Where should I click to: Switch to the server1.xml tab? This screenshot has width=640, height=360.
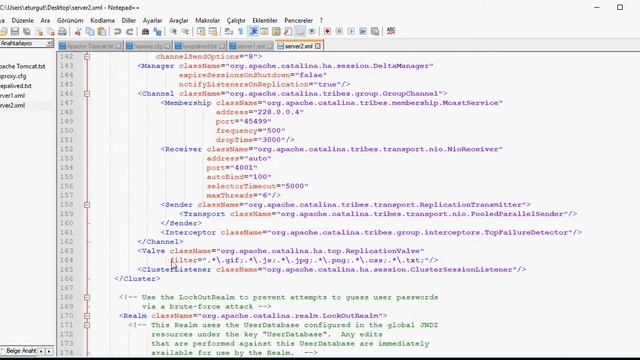250,46
